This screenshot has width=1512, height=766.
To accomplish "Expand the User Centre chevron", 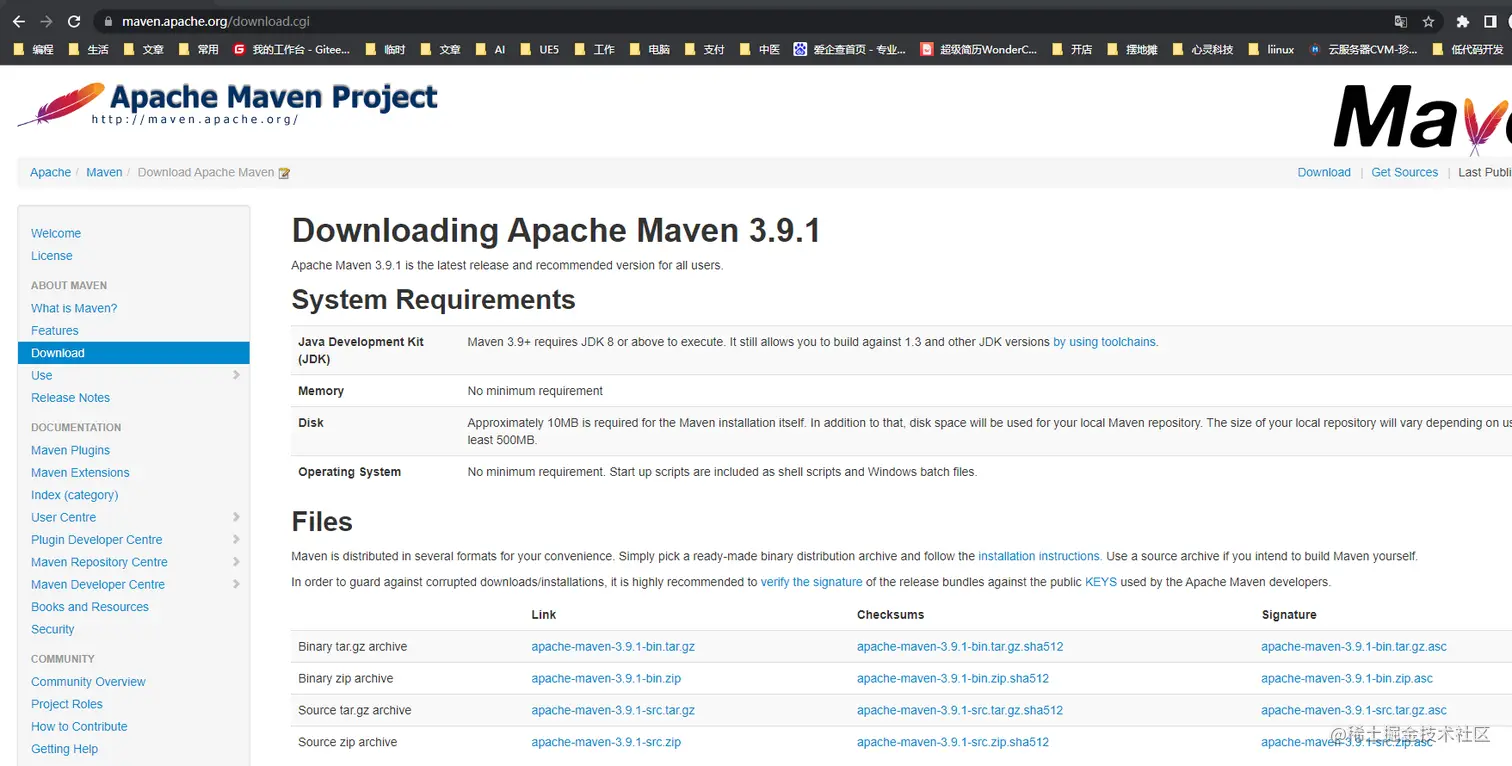I will pos(236,517).
